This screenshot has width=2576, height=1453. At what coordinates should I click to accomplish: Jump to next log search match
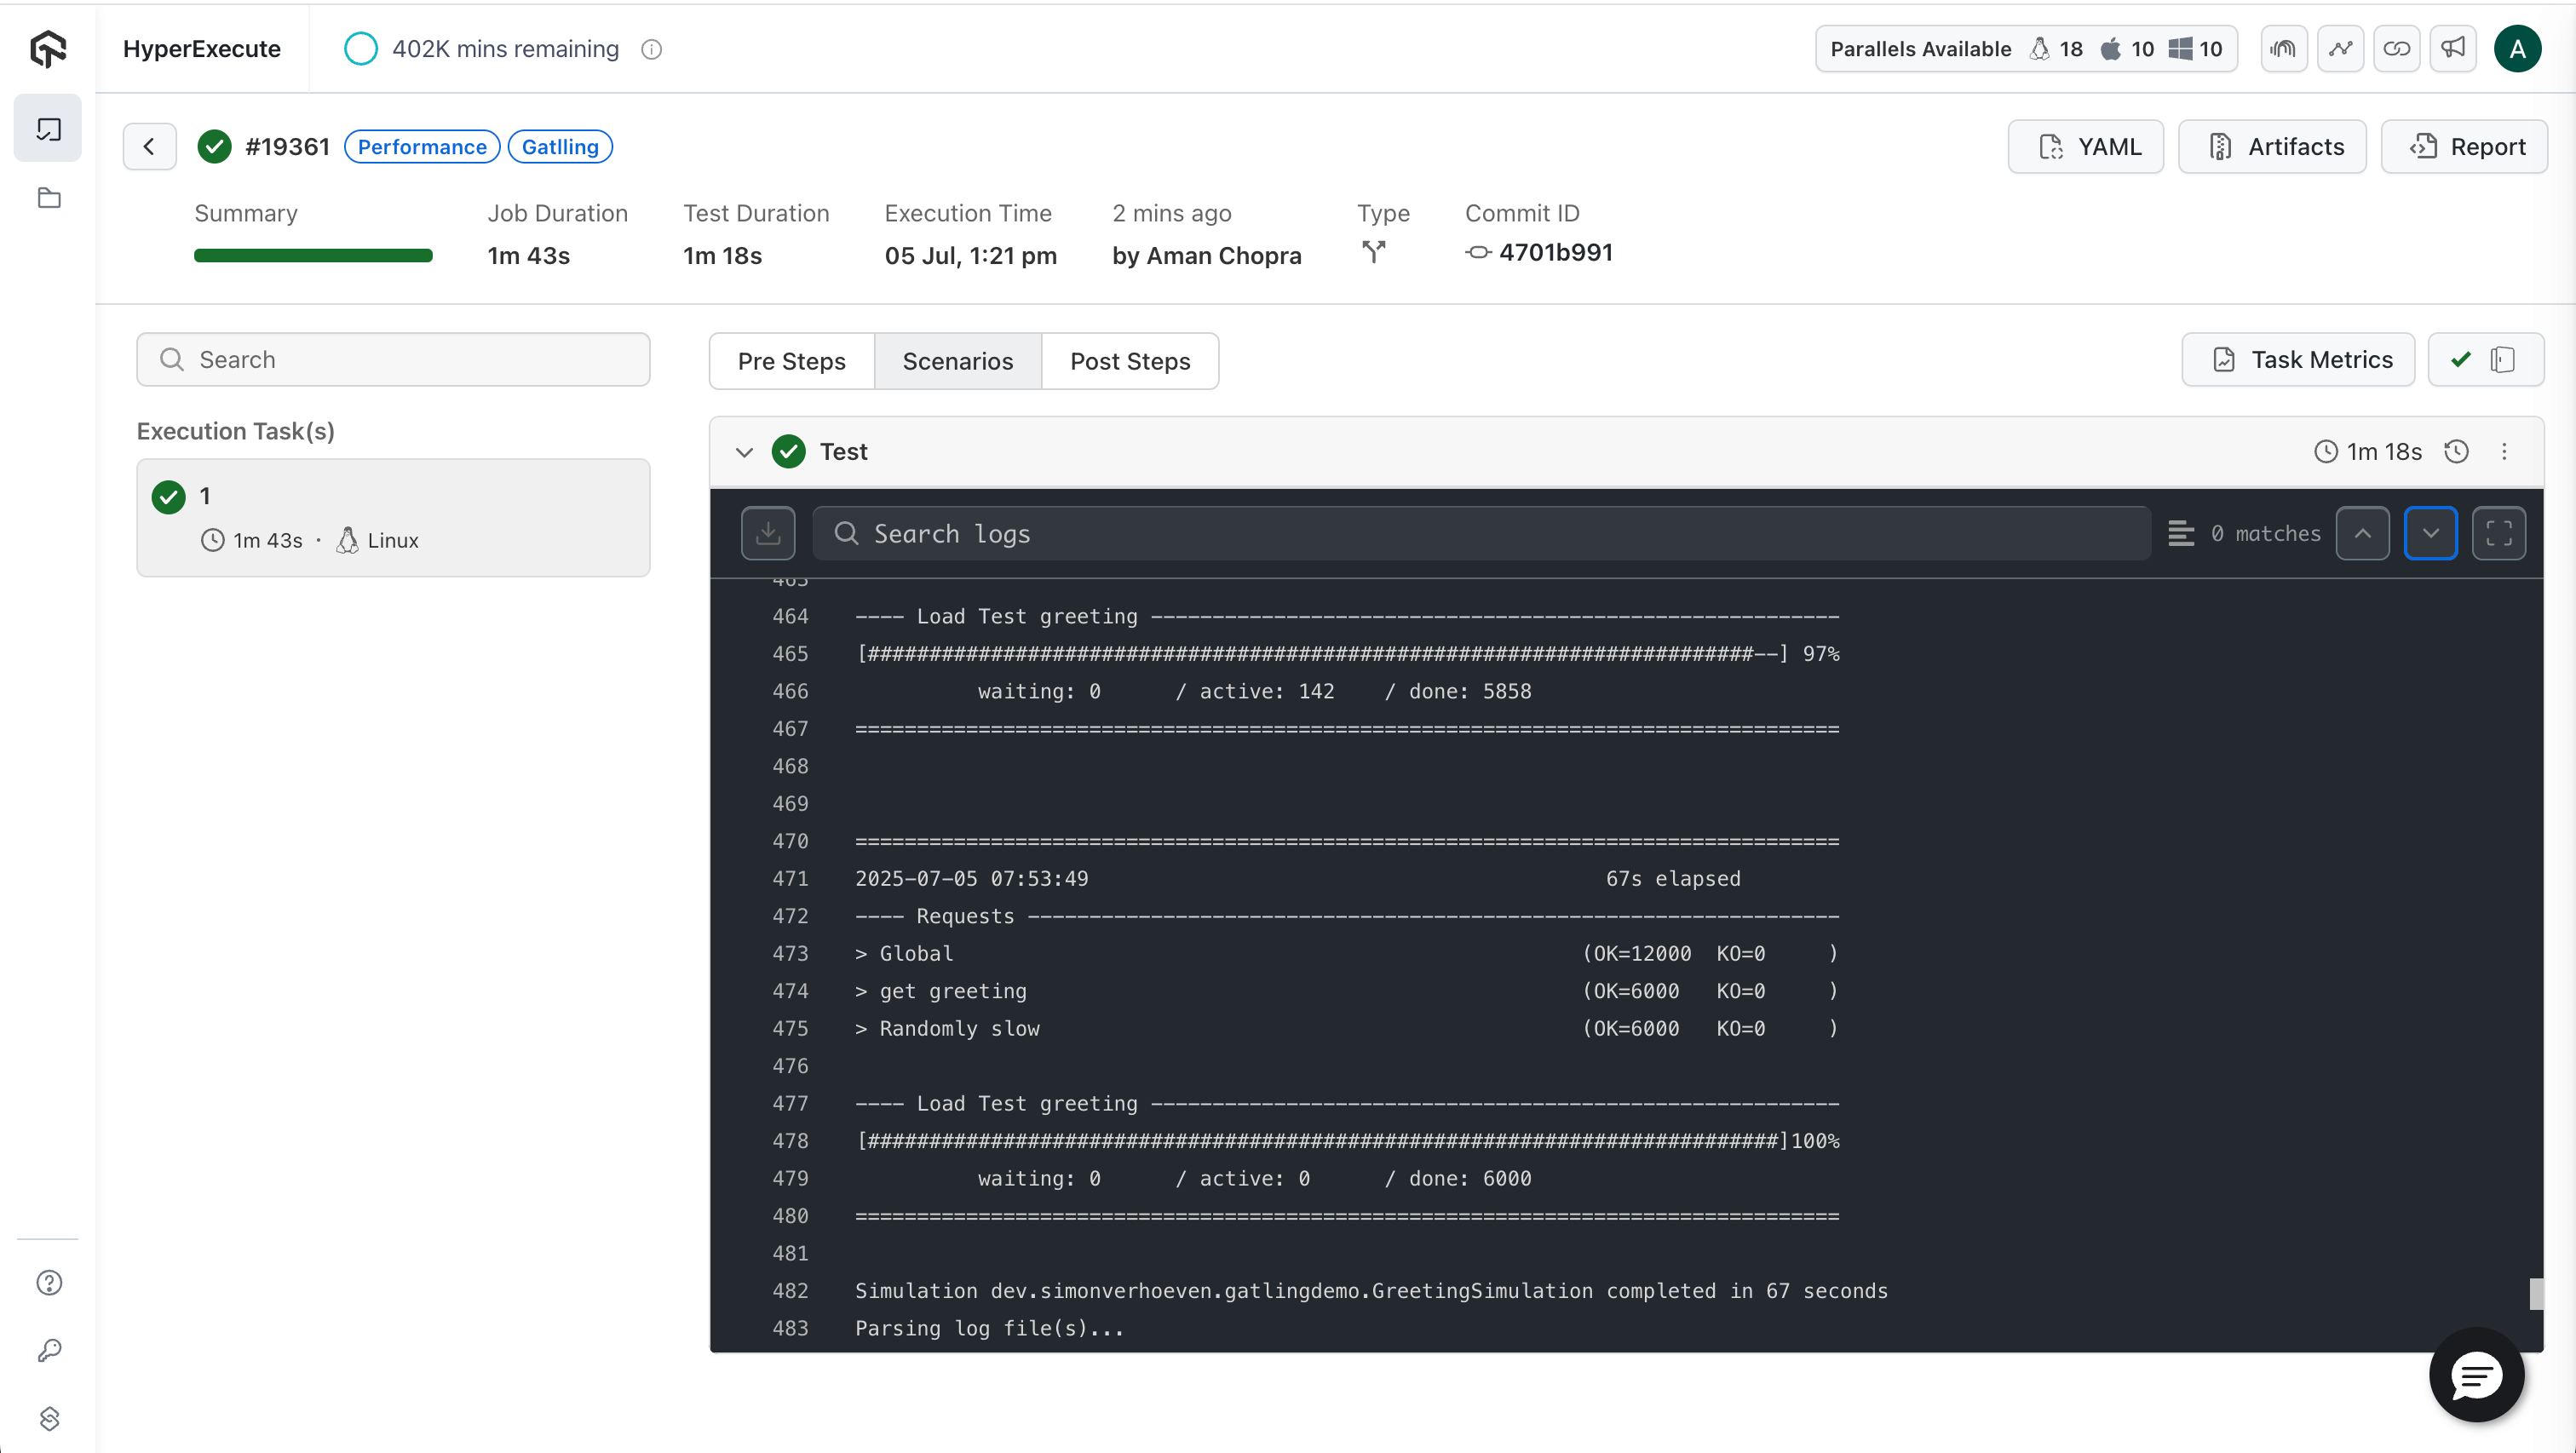pos(2431,533)
